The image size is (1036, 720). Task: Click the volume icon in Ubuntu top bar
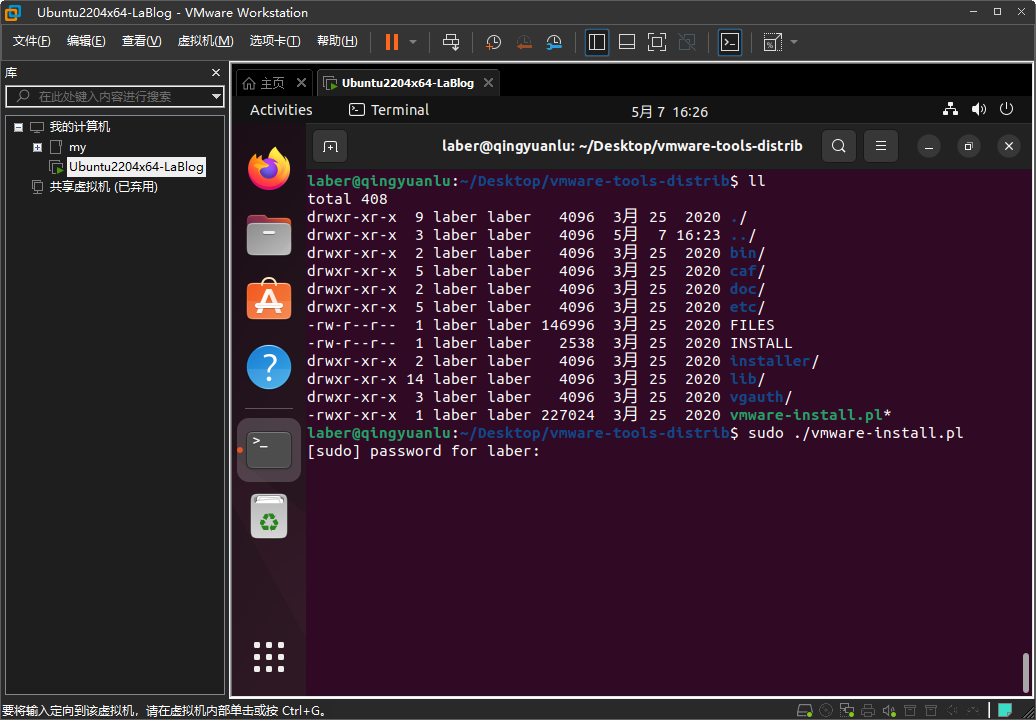coord(979,110)
